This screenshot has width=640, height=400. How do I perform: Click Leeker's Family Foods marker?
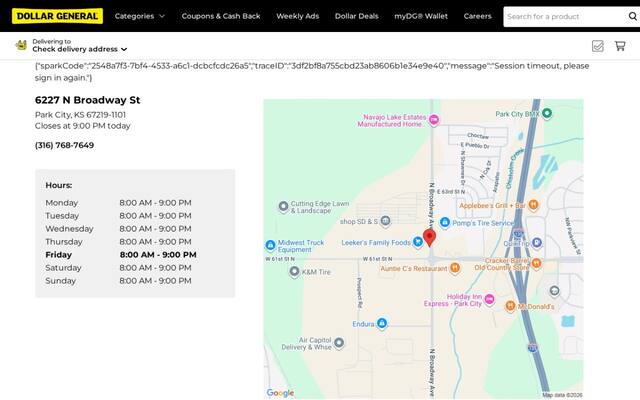418,242
